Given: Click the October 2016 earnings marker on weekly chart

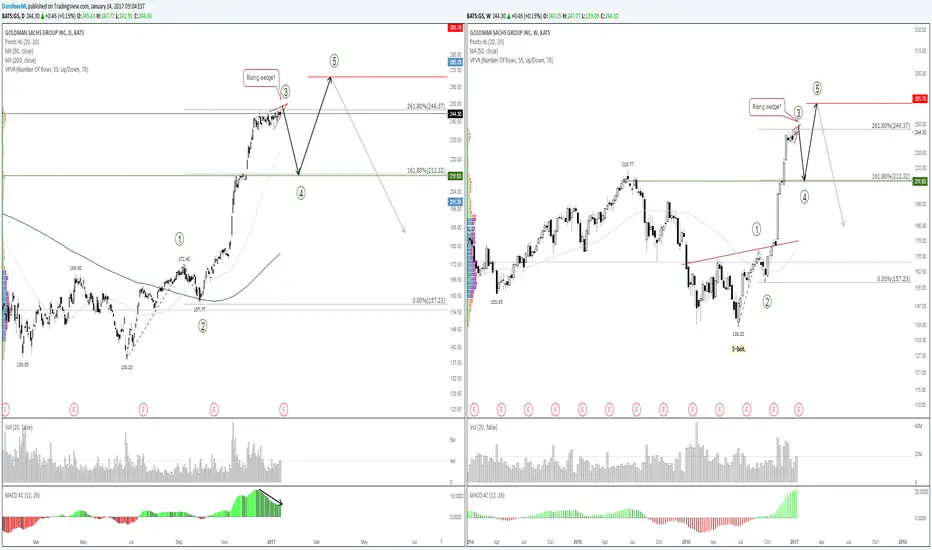Looking at the screenshot, I should coord(773,409).
